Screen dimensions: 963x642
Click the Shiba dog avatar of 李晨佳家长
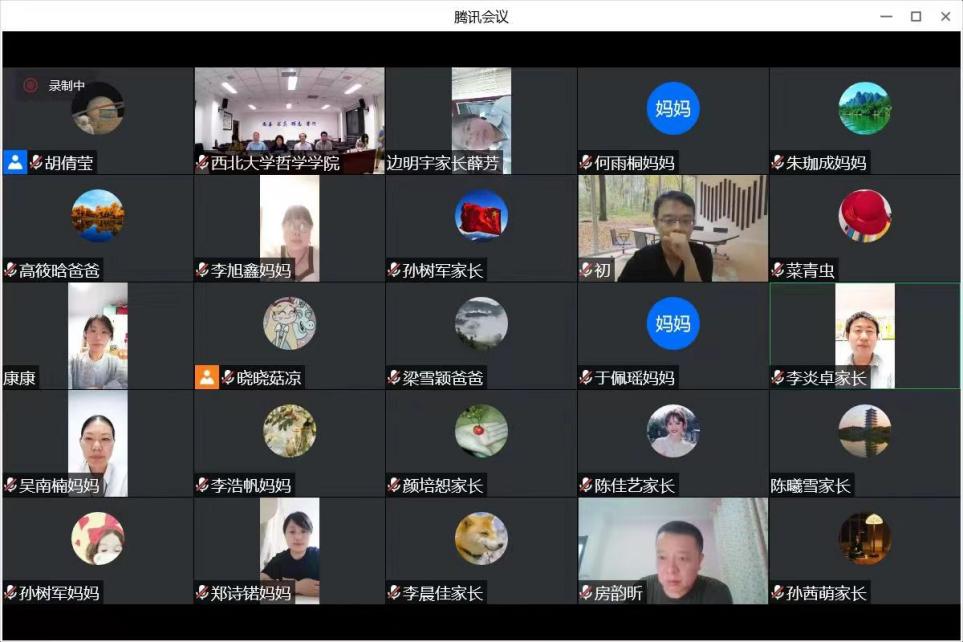(481, 538)
